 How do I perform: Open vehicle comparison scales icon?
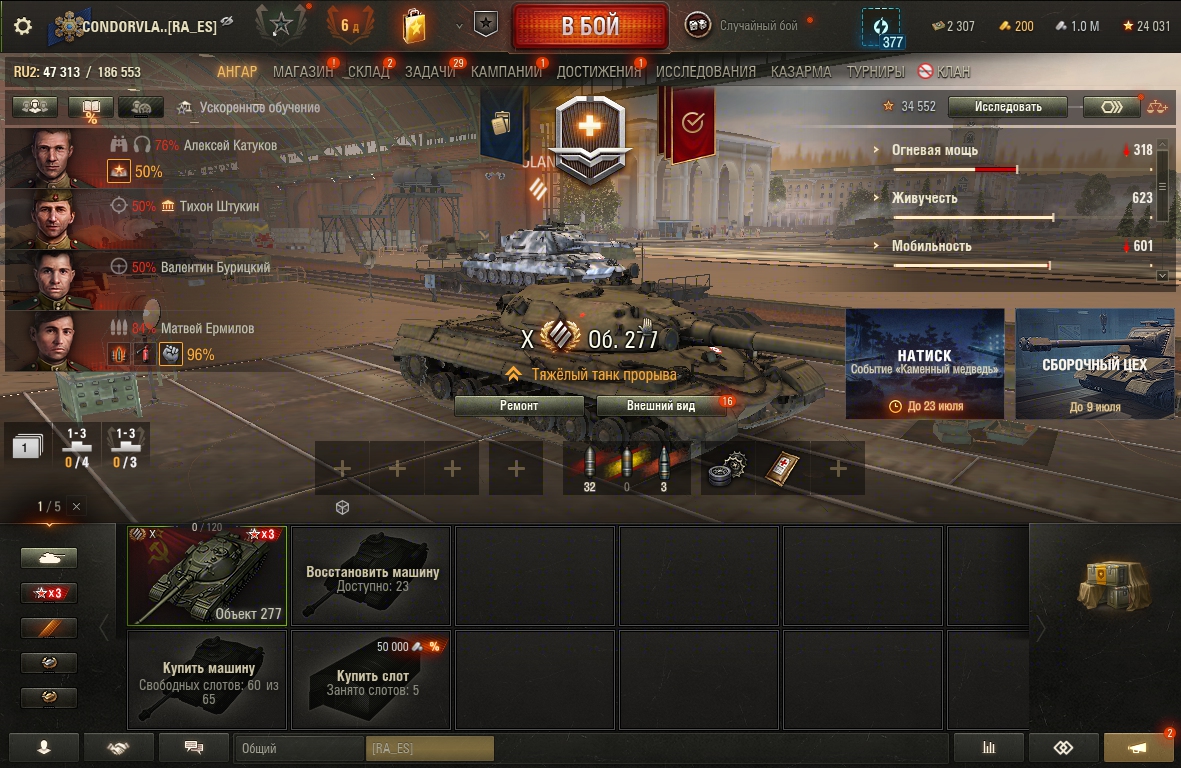[1157, 107]
